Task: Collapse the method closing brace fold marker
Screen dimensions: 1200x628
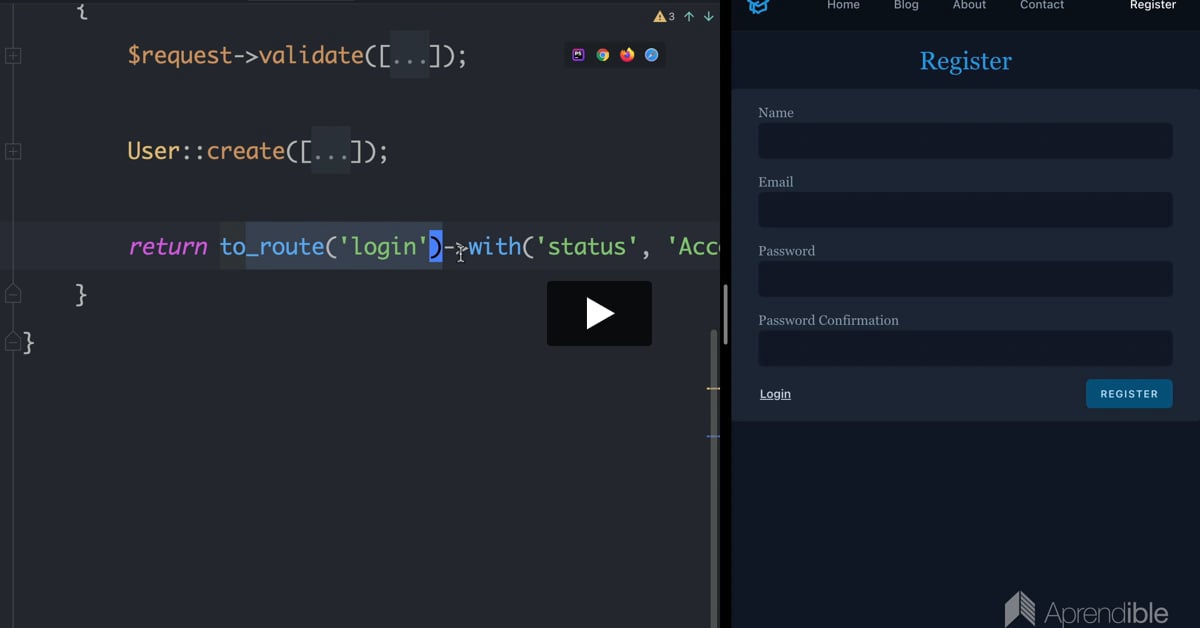Action: pos(13,294)
